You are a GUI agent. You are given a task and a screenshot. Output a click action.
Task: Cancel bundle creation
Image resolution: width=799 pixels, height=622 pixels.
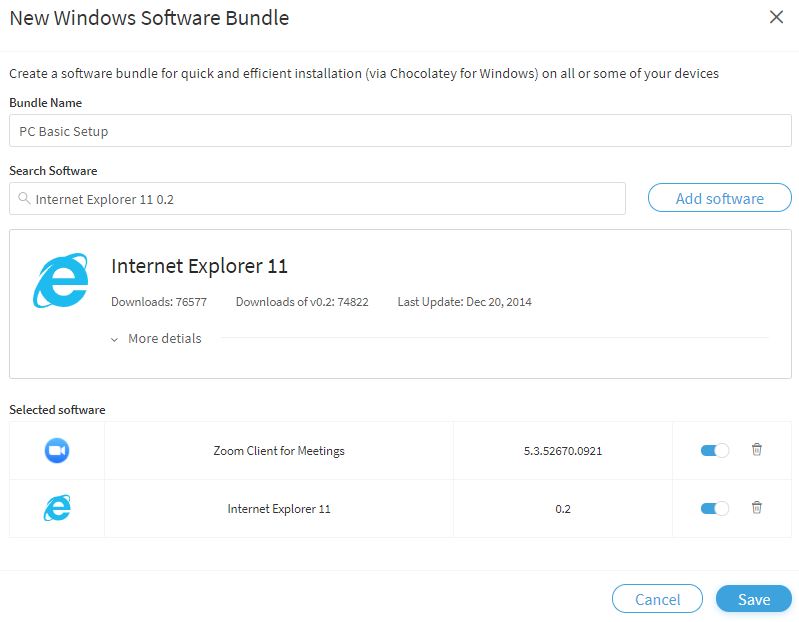point(657,599)
